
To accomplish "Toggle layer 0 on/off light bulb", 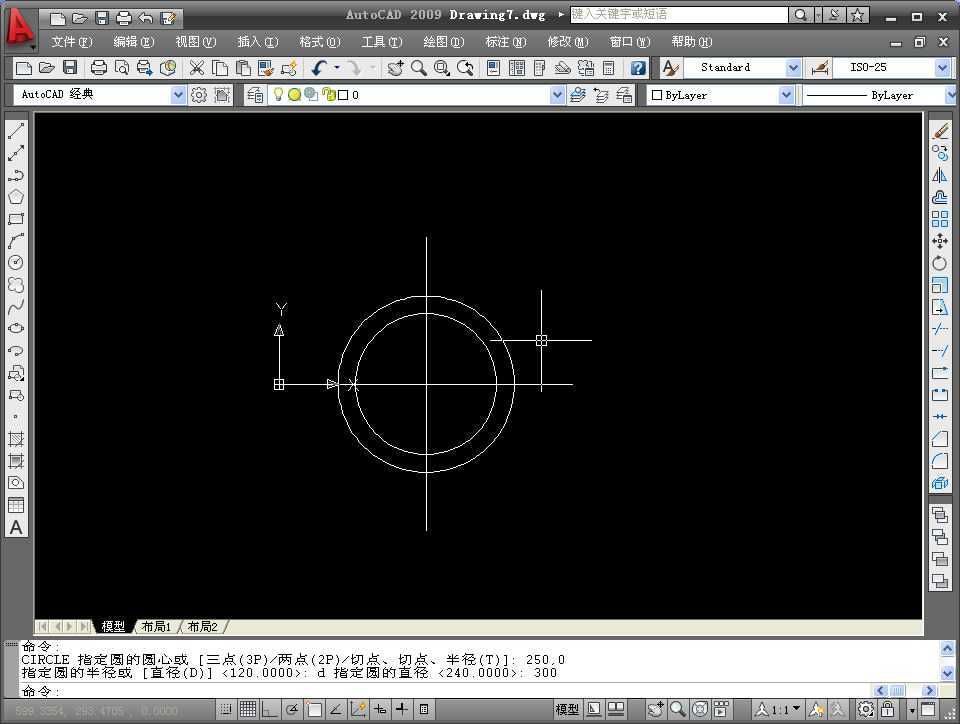I will click(x=279, y=94).
